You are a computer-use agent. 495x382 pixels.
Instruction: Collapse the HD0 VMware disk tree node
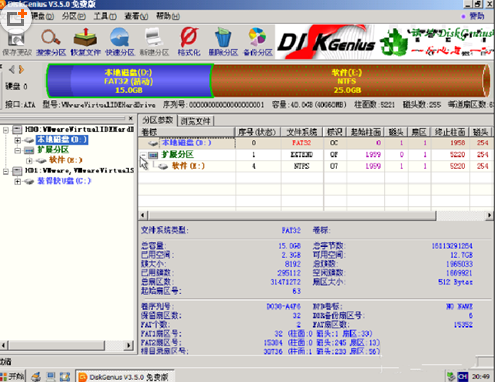(x=6, y=129)
